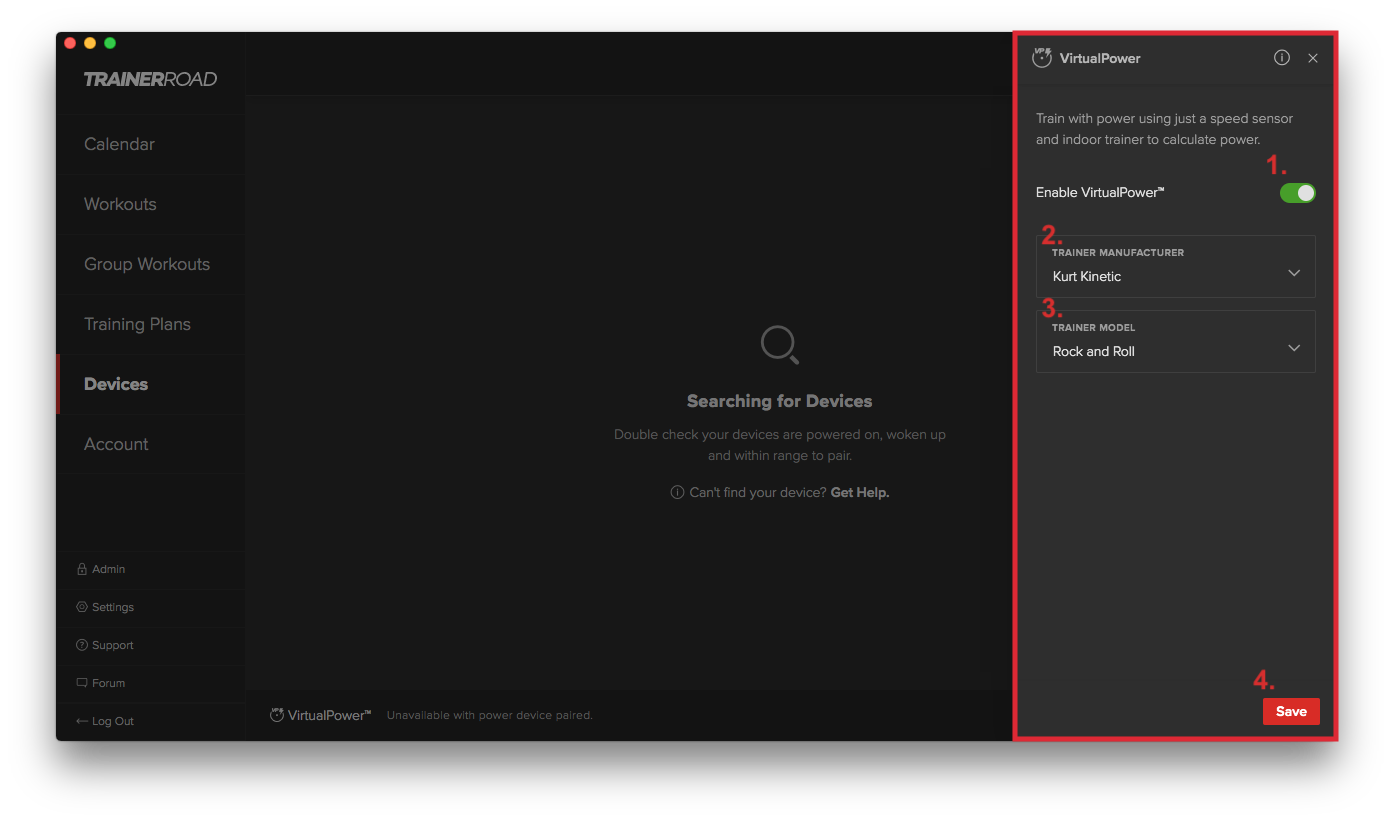Expand the Kurt Kinetic chevron arrow
The image size is (1392, 821).
click(x=1294, y=273)
